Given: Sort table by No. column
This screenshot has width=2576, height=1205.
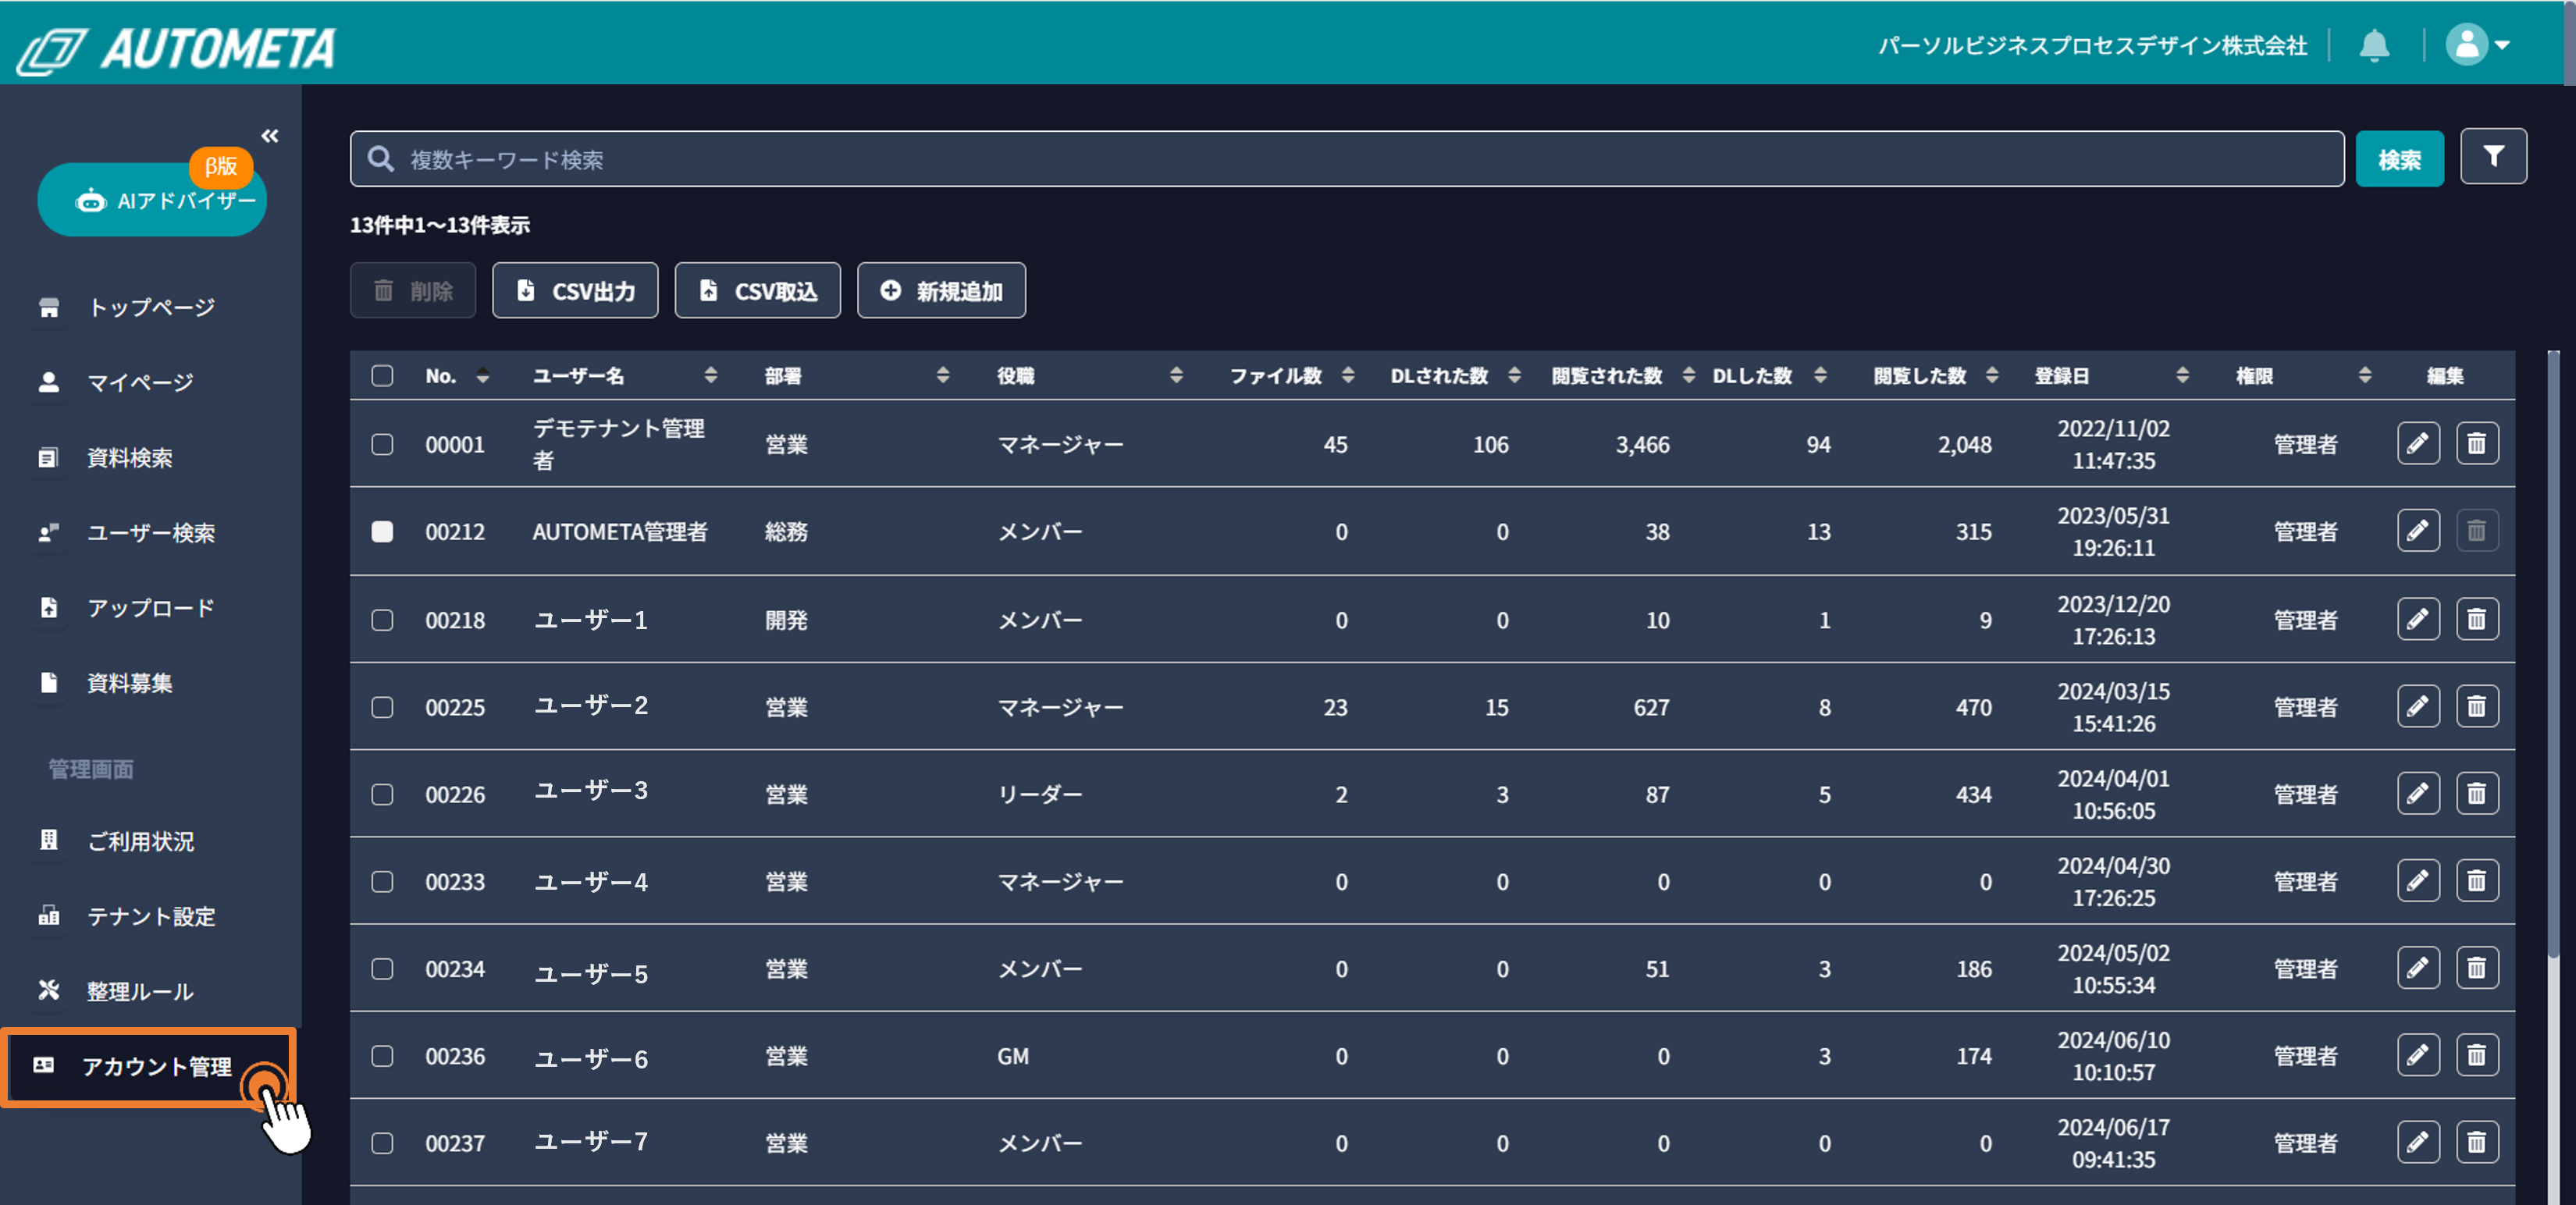Looking at the screenshot, I should (x=483, y=375).
